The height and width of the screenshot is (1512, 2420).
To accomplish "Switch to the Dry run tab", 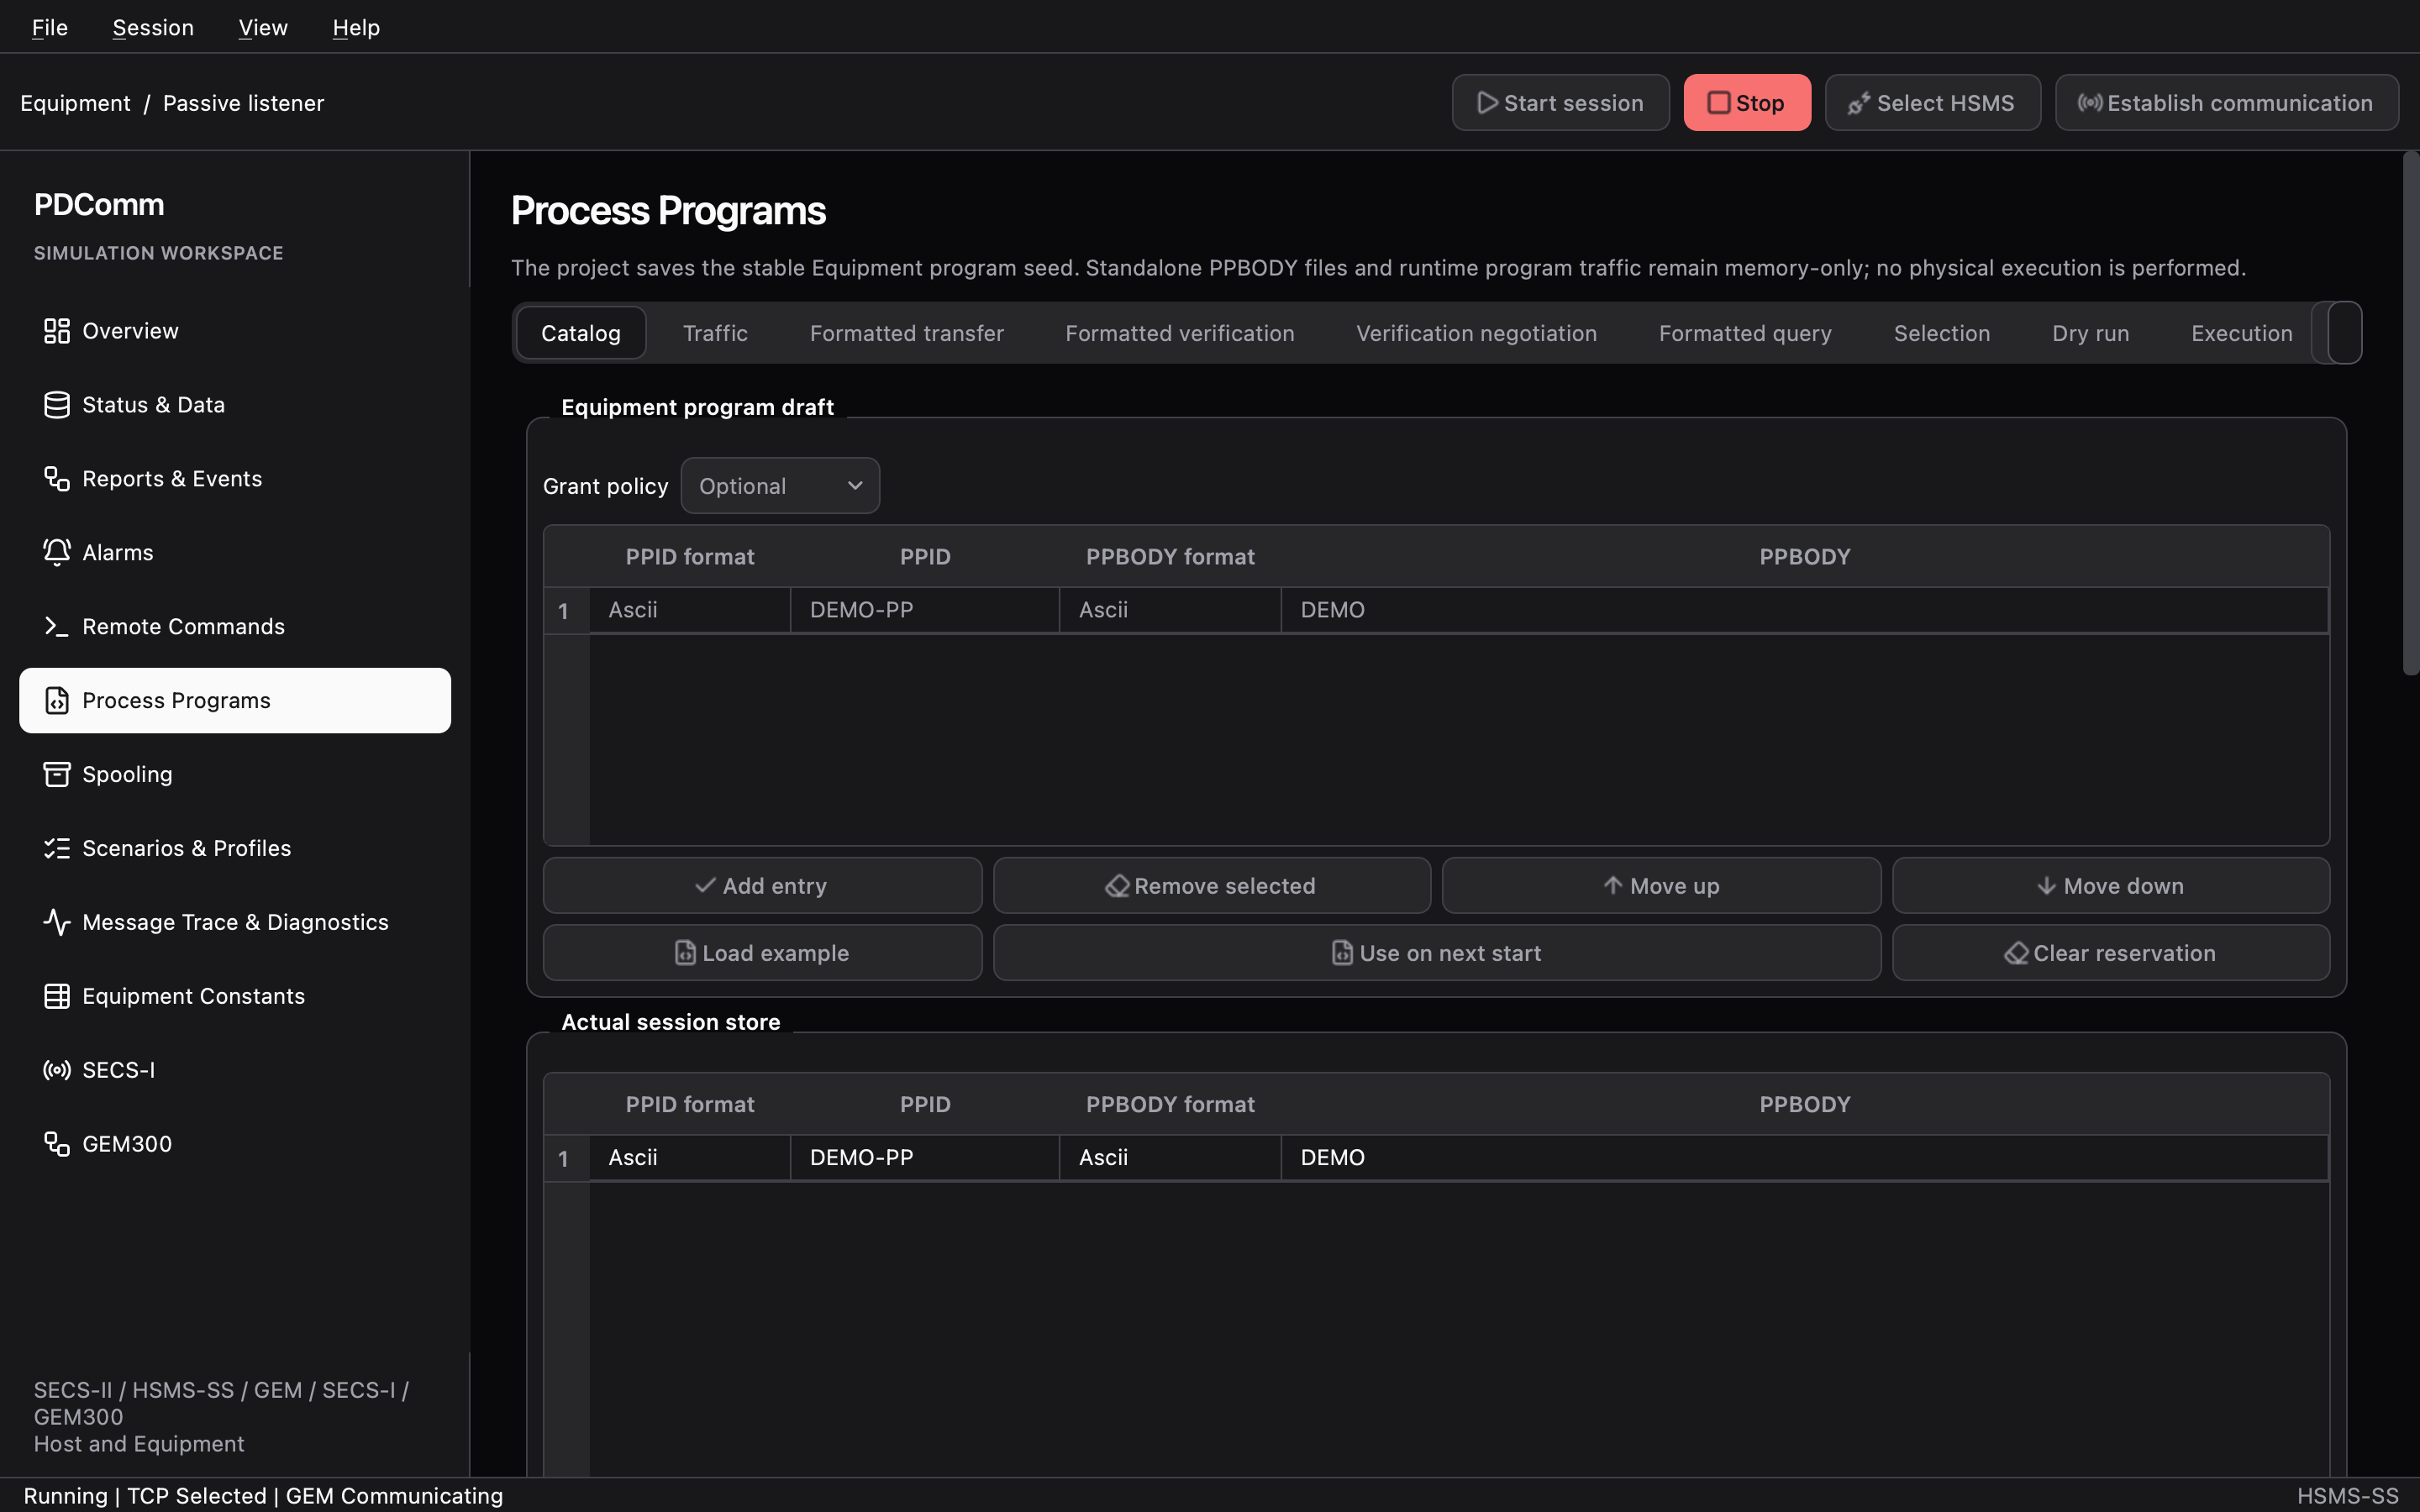I will [2091, 333].
